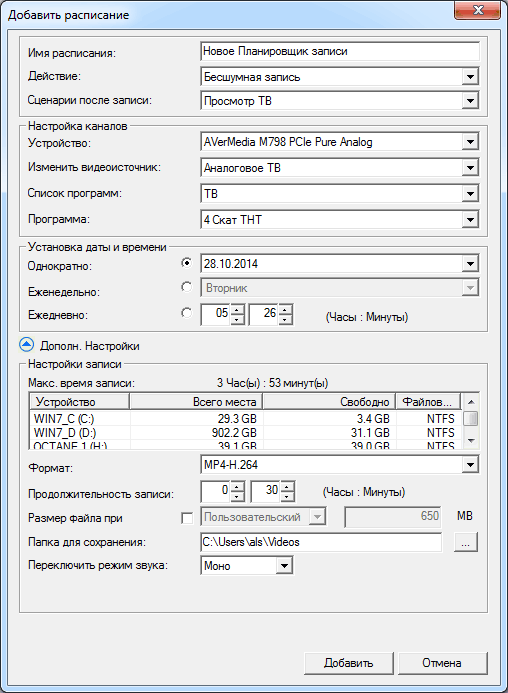Image resolution: width=508 pixels, height=693 pixels.
Task: Click the Устройство column header
Action: (80, 402)
